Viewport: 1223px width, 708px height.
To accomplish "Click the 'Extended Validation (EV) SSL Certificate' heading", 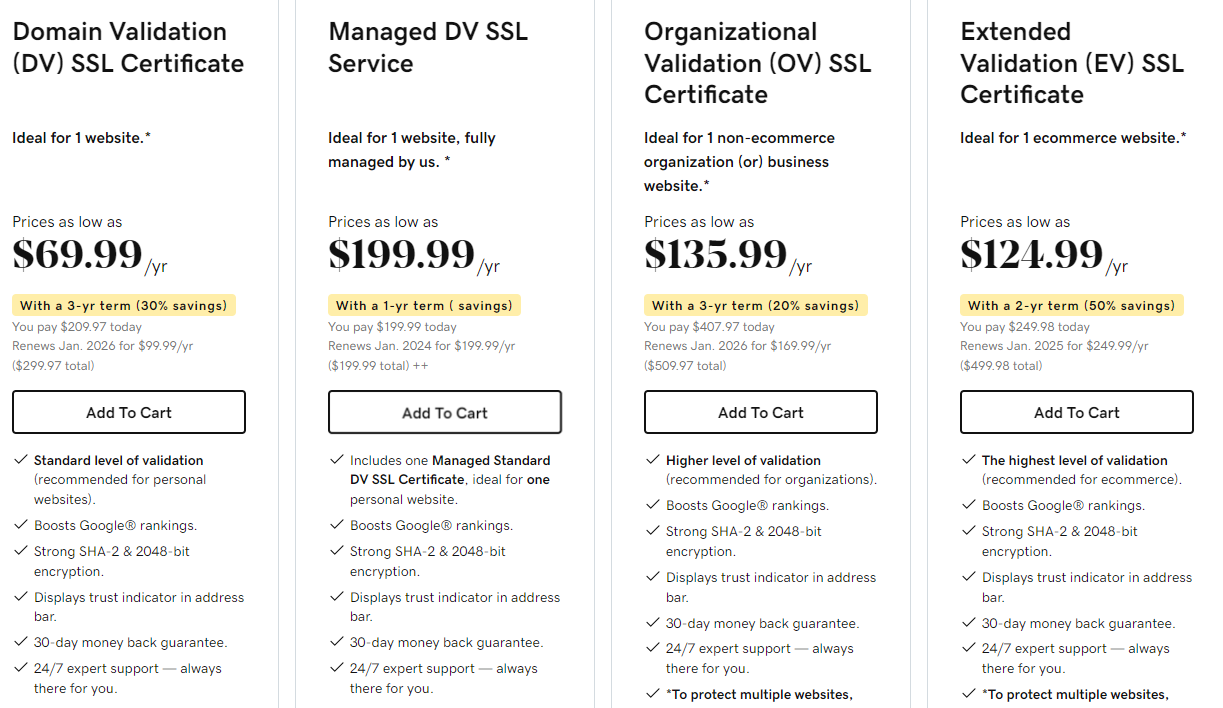I will (1072, 63).
